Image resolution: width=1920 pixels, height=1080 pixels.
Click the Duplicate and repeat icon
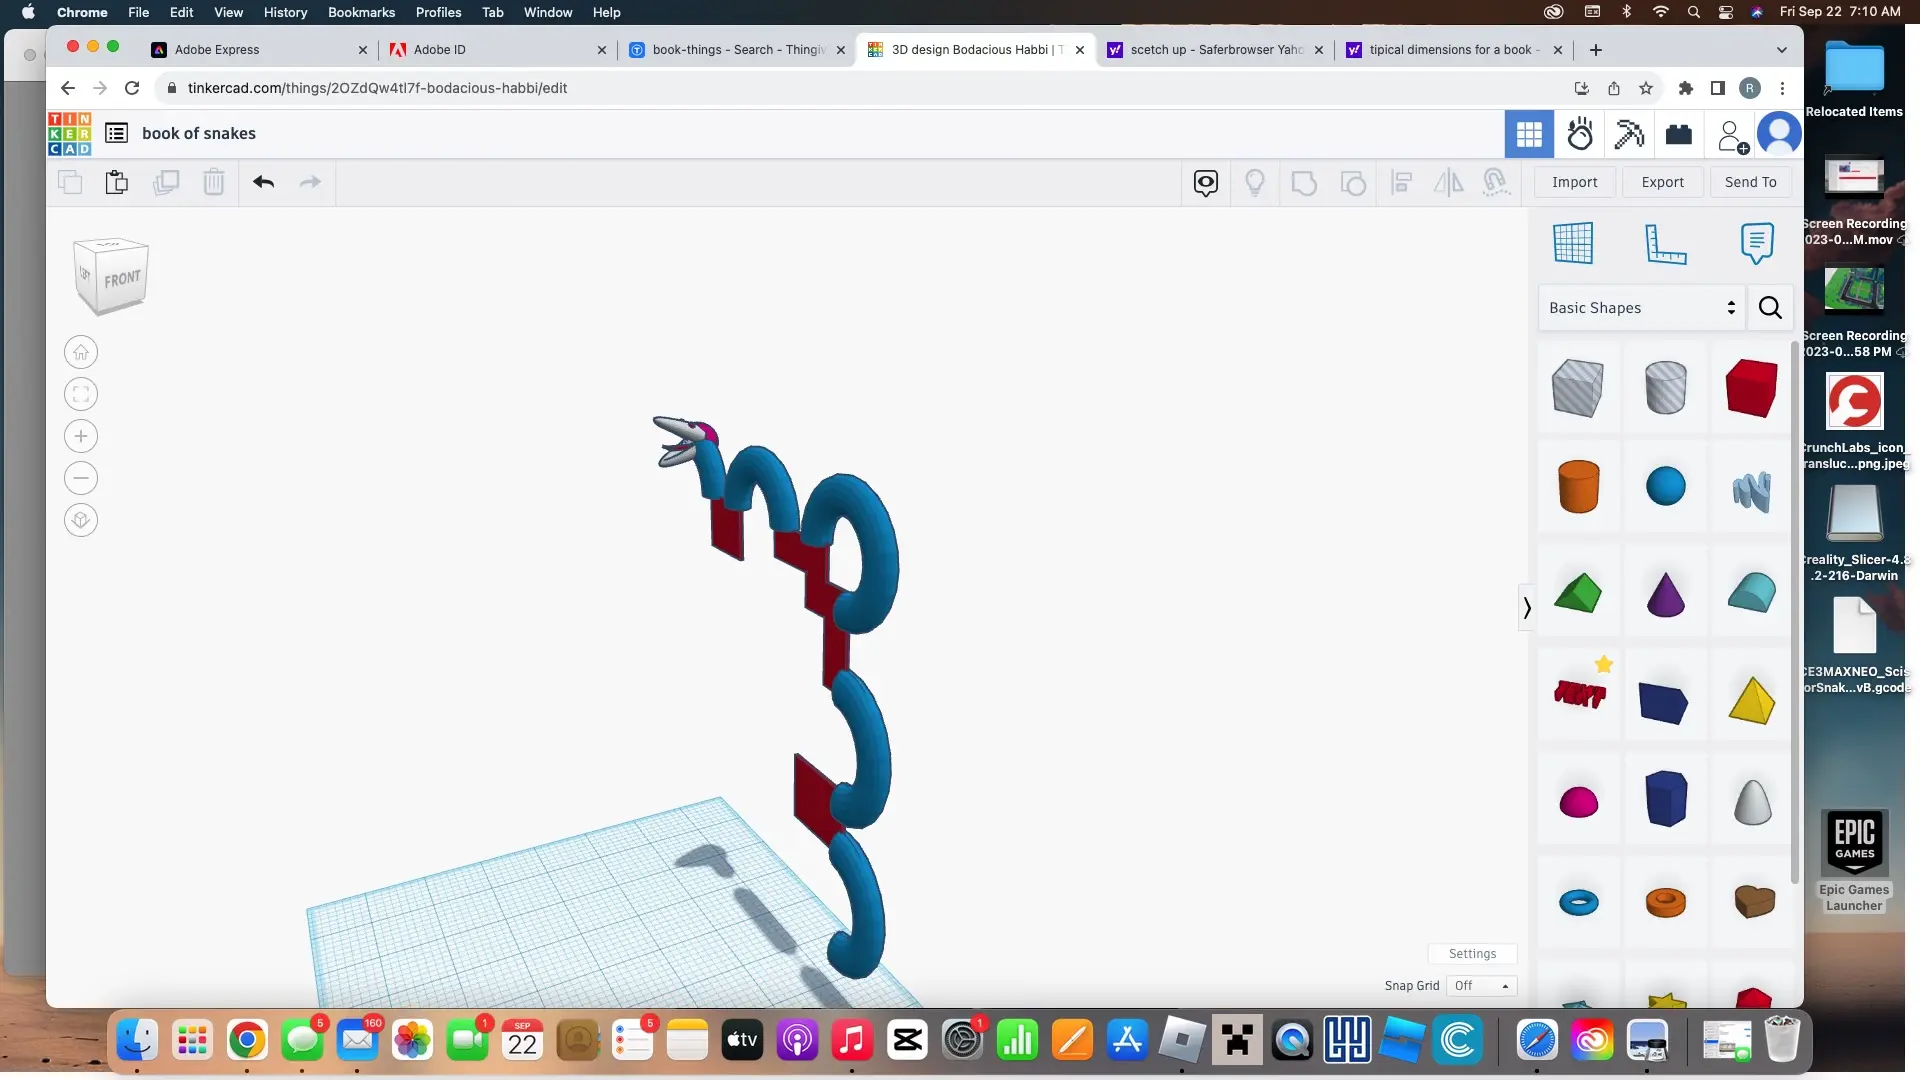[166, 182]
